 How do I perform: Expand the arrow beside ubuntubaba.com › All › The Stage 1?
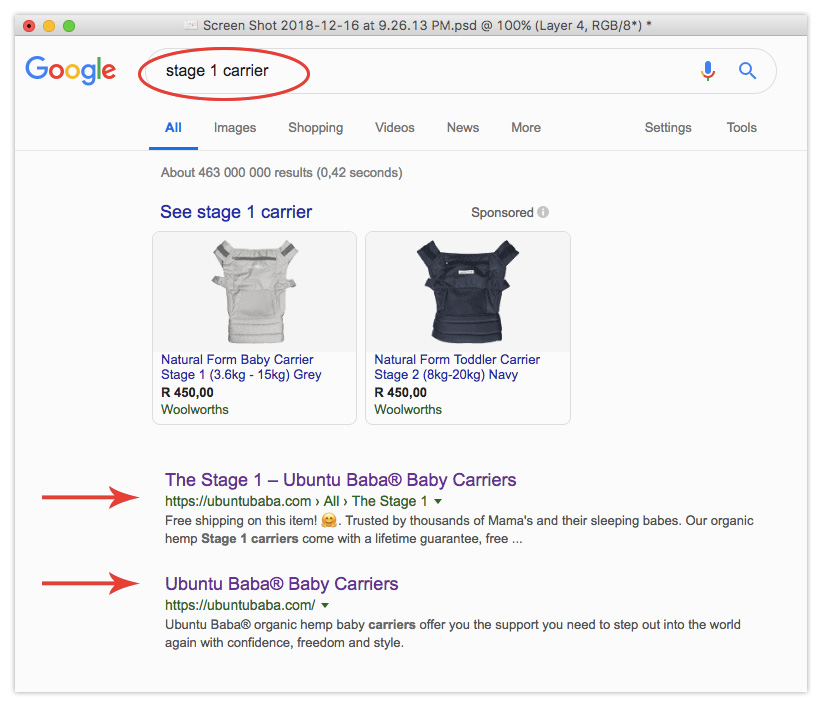coord(438,502)
